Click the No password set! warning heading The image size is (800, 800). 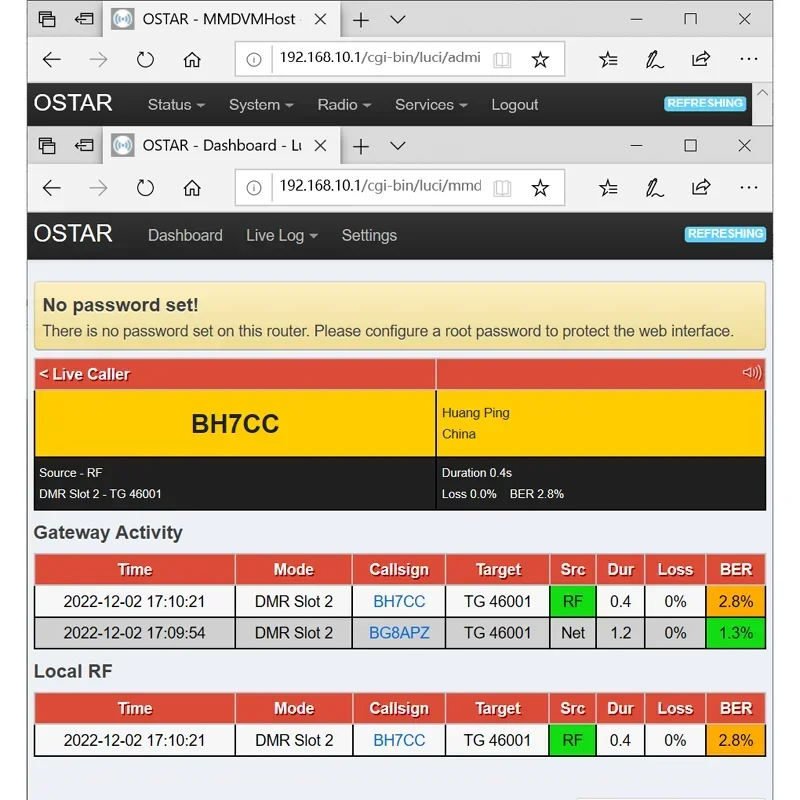[x=120, y=305]
